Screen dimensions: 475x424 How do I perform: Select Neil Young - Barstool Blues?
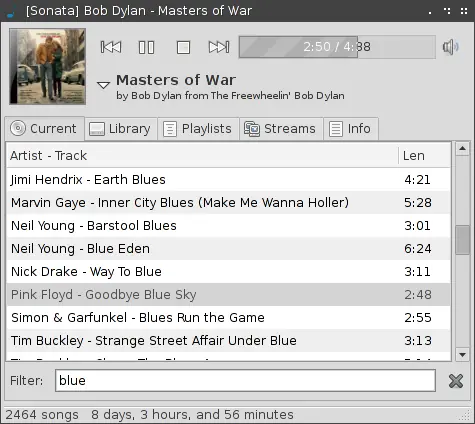pyautogui.click(x=228, y=226)
